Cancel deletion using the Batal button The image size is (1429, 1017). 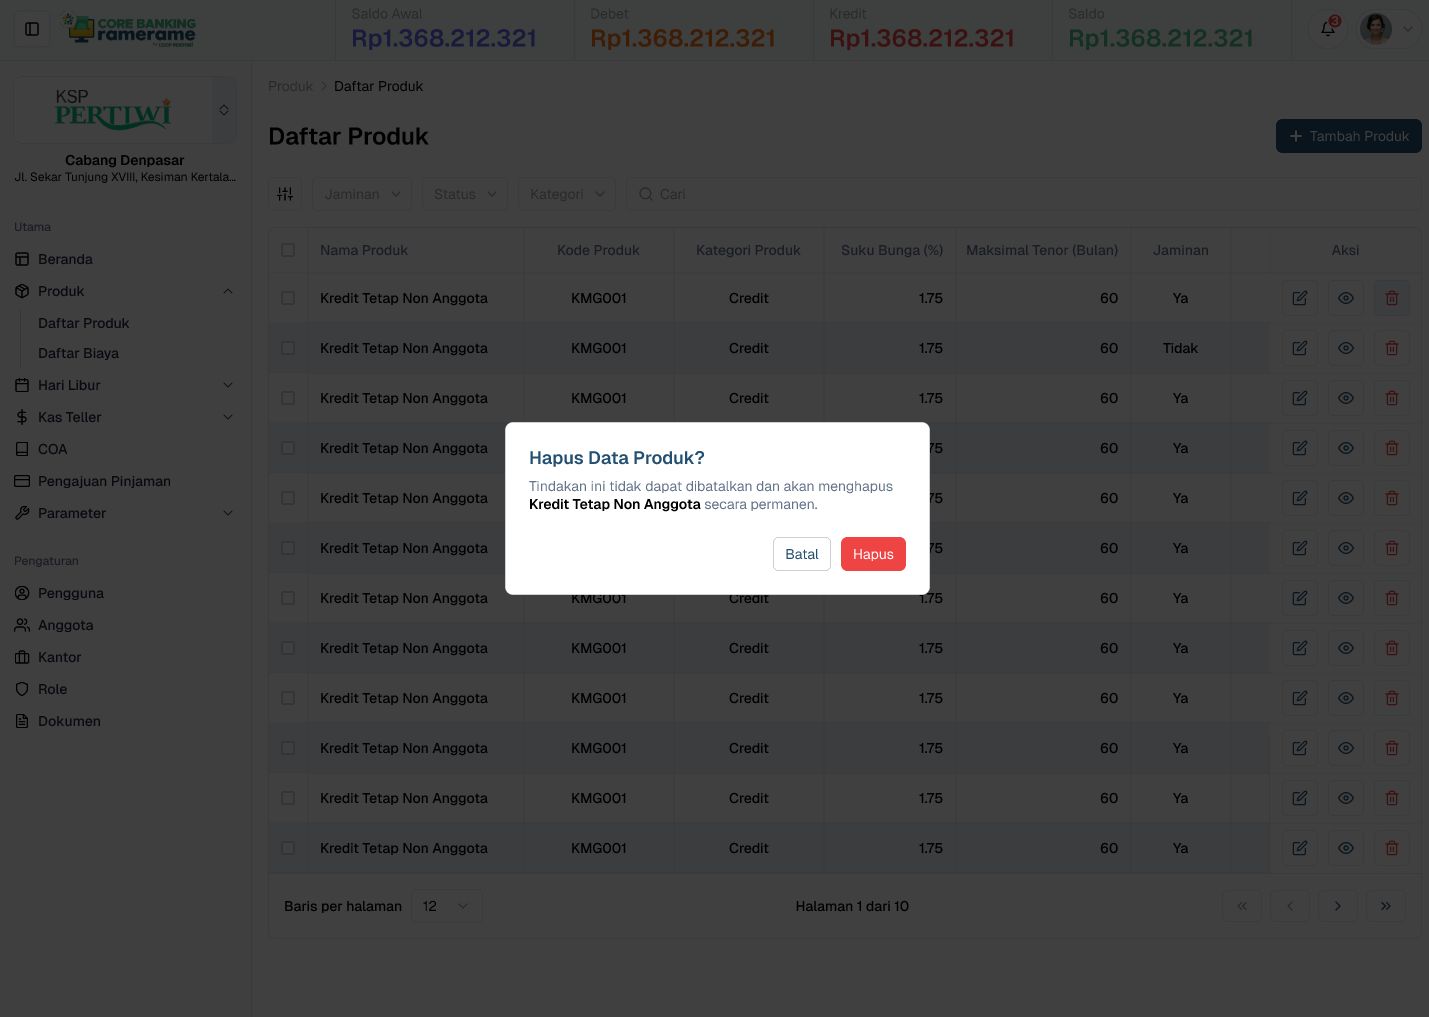click(x=801, y=553)
